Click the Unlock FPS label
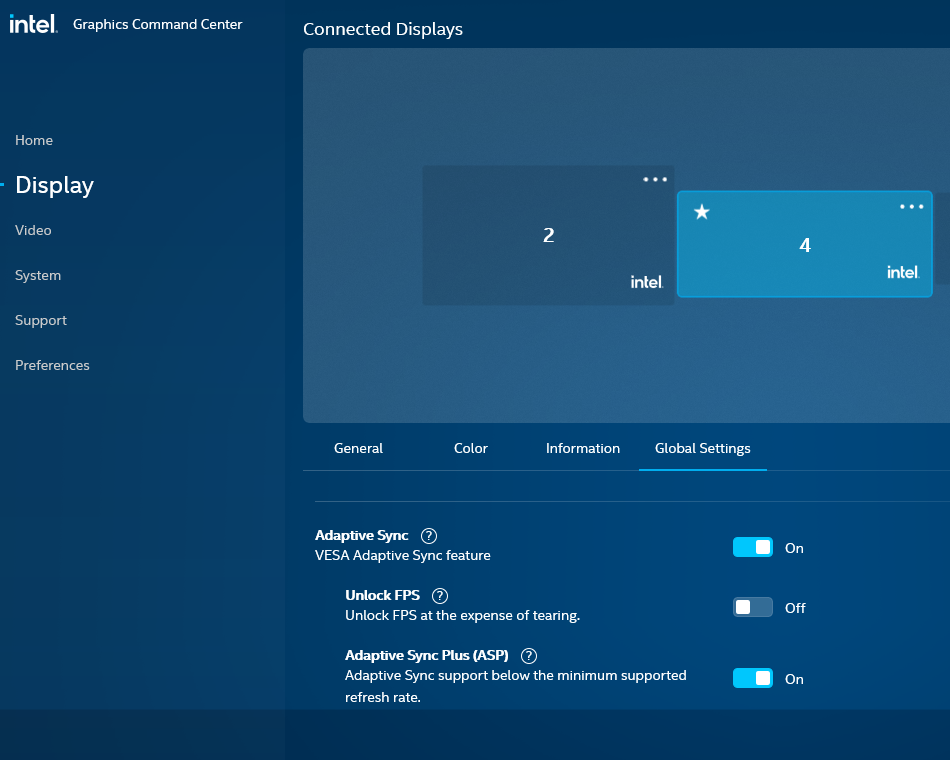The width and height of the screenshot is (950, 760). pos(382,596)
